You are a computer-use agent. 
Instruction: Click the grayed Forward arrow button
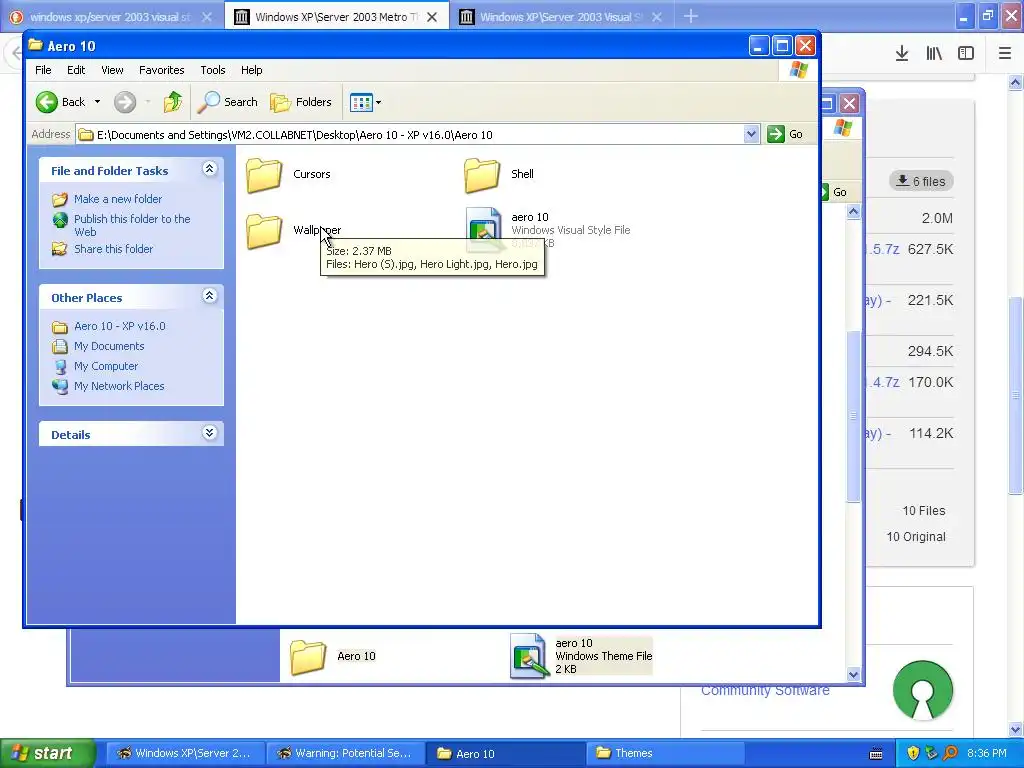pyautogui.click(x=125, y=102)
